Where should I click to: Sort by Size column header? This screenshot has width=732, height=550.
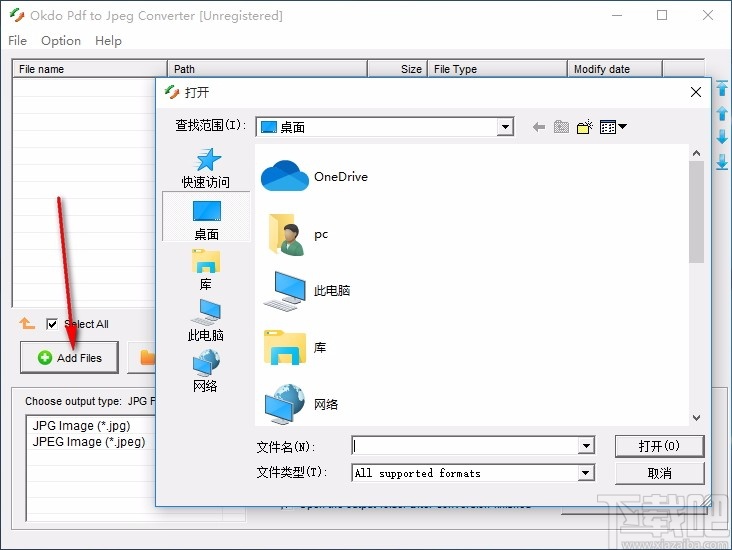[397, 69]
